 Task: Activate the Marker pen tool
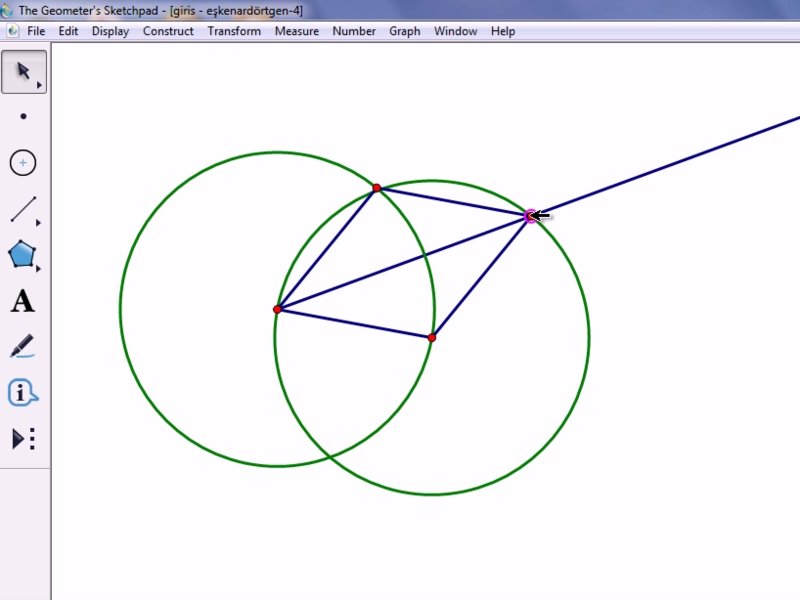(22, 346)
